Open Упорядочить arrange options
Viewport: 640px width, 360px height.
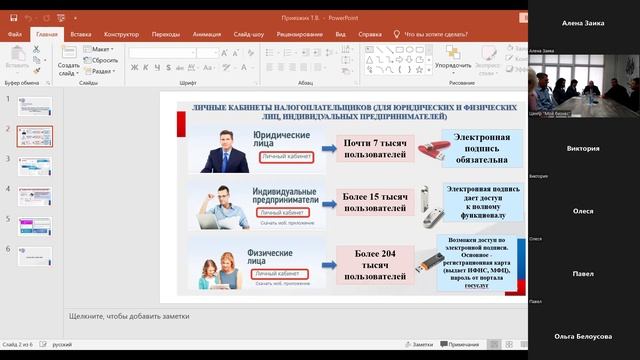coord(453,59)
